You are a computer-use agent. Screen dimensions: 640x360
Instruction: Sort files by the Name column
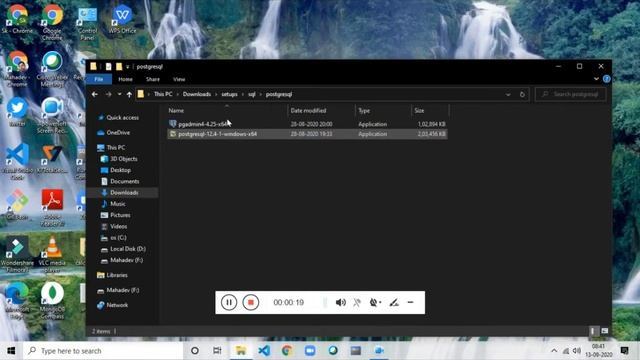point(227,111)
